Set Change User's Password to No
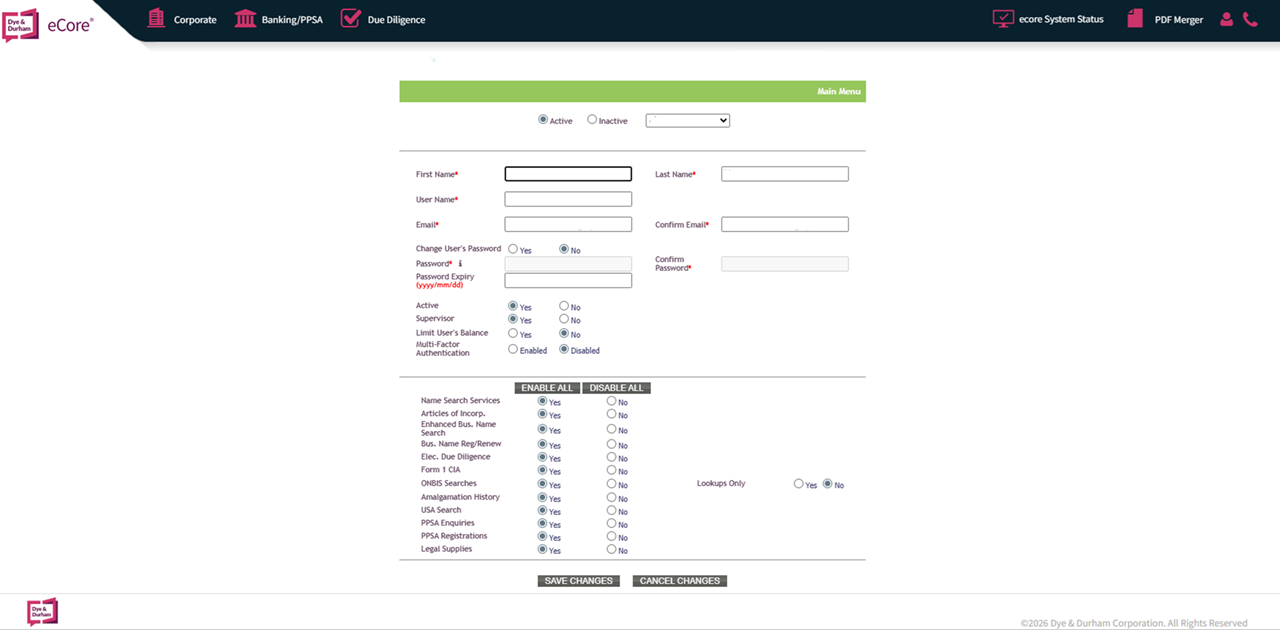This screenshot has height=630, width=1280. tap(564, 249)
